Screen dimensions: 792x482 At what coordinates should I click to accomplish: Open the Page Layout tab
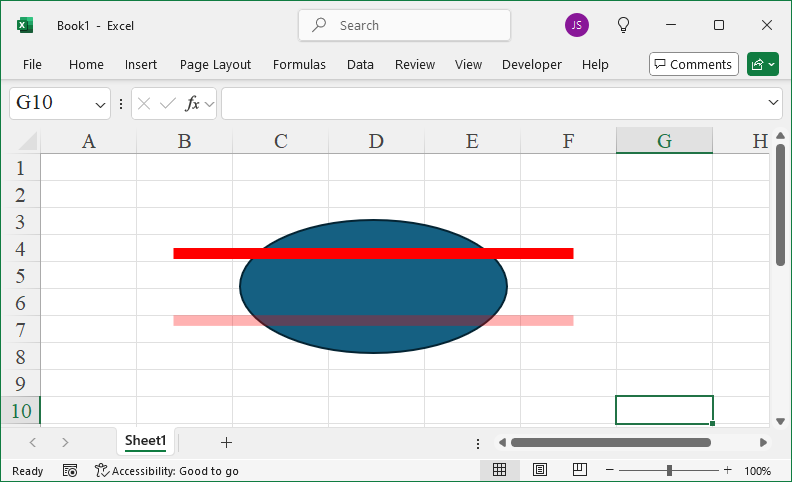click(x=215, y=65)
